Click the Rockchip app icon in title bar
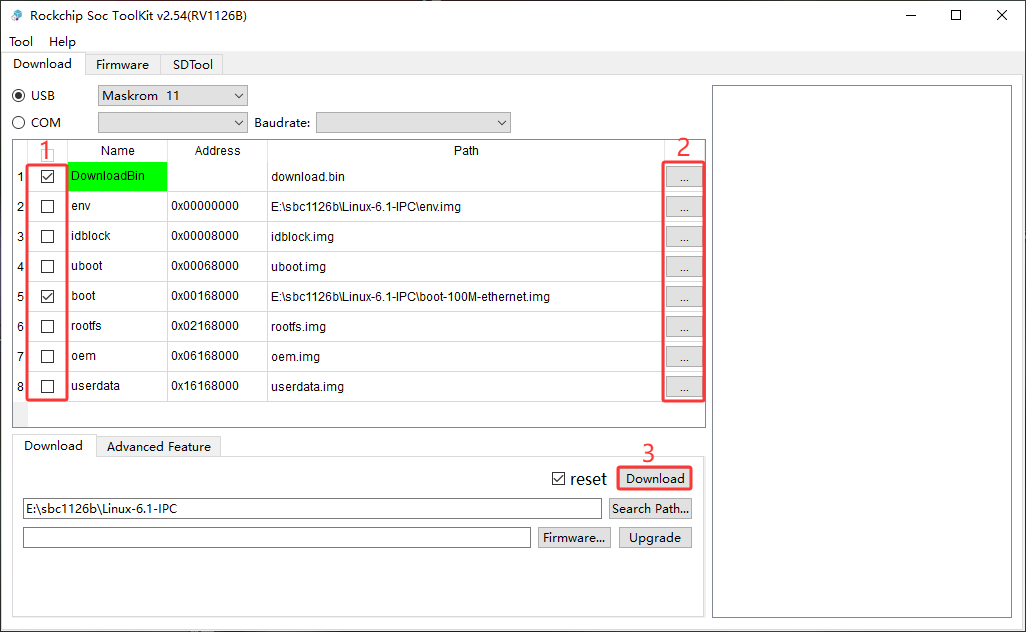The height and width of the screenshot is (632, 1026). [16, 15]
